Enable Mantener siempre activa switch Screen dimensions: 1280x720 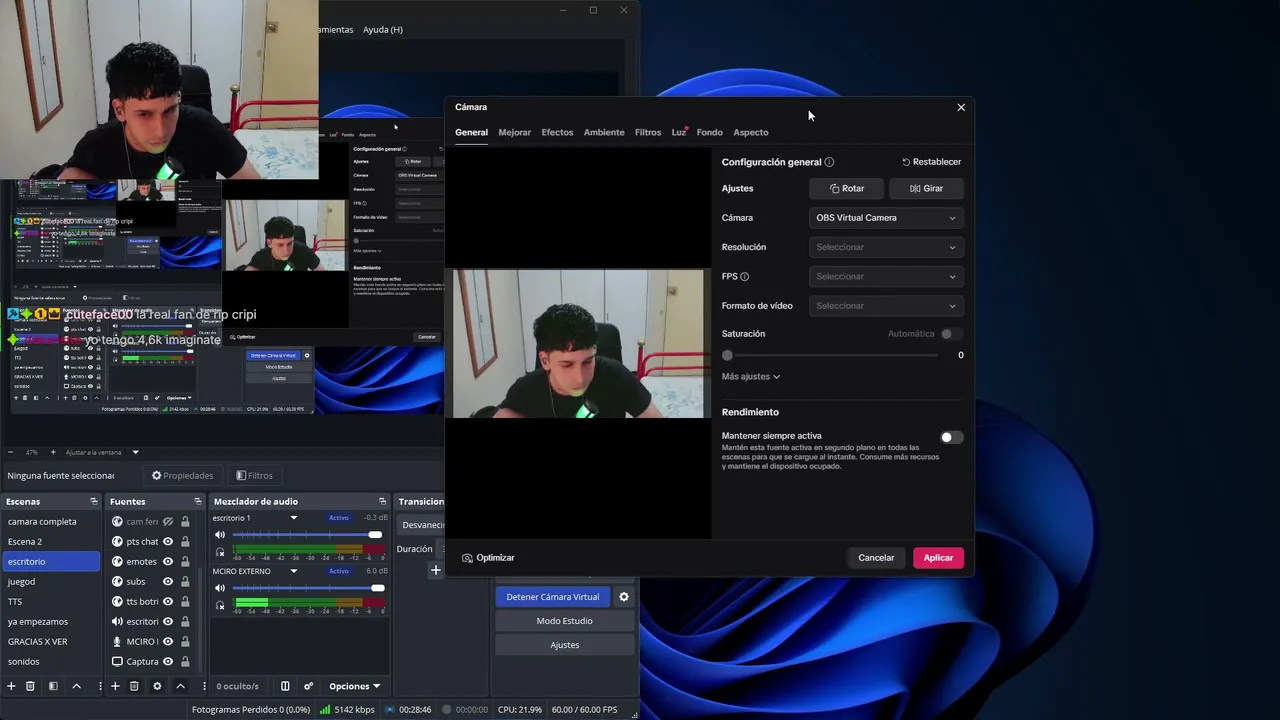click(952, 437)
